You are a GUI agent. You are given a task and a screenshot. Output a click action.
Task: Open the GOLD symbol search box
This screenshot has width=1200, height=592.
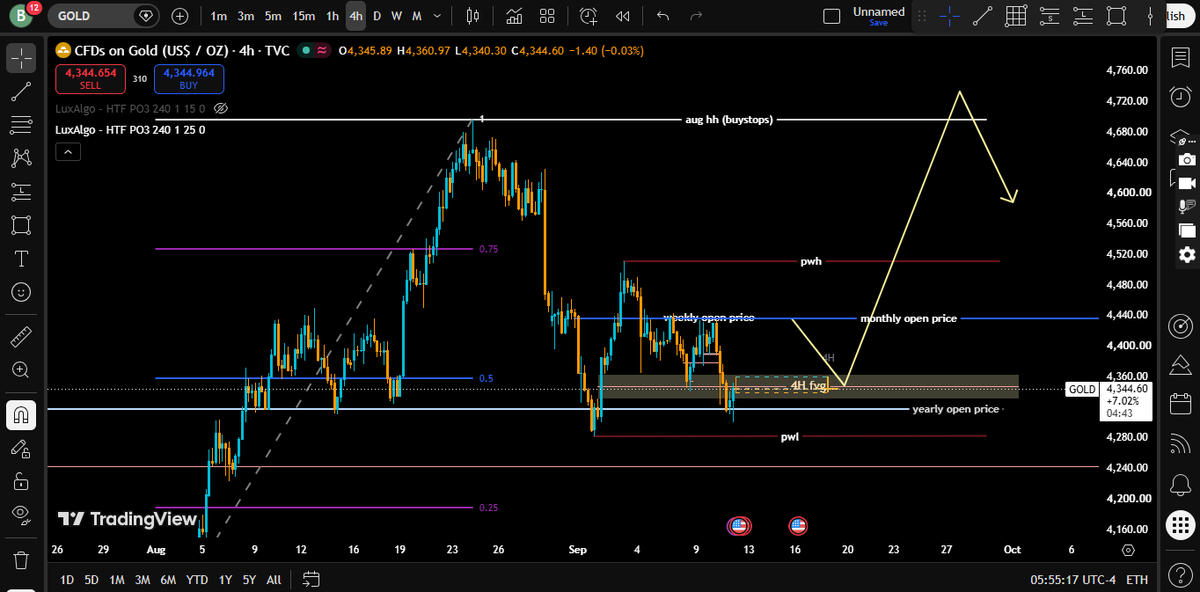tap(103, 16)
